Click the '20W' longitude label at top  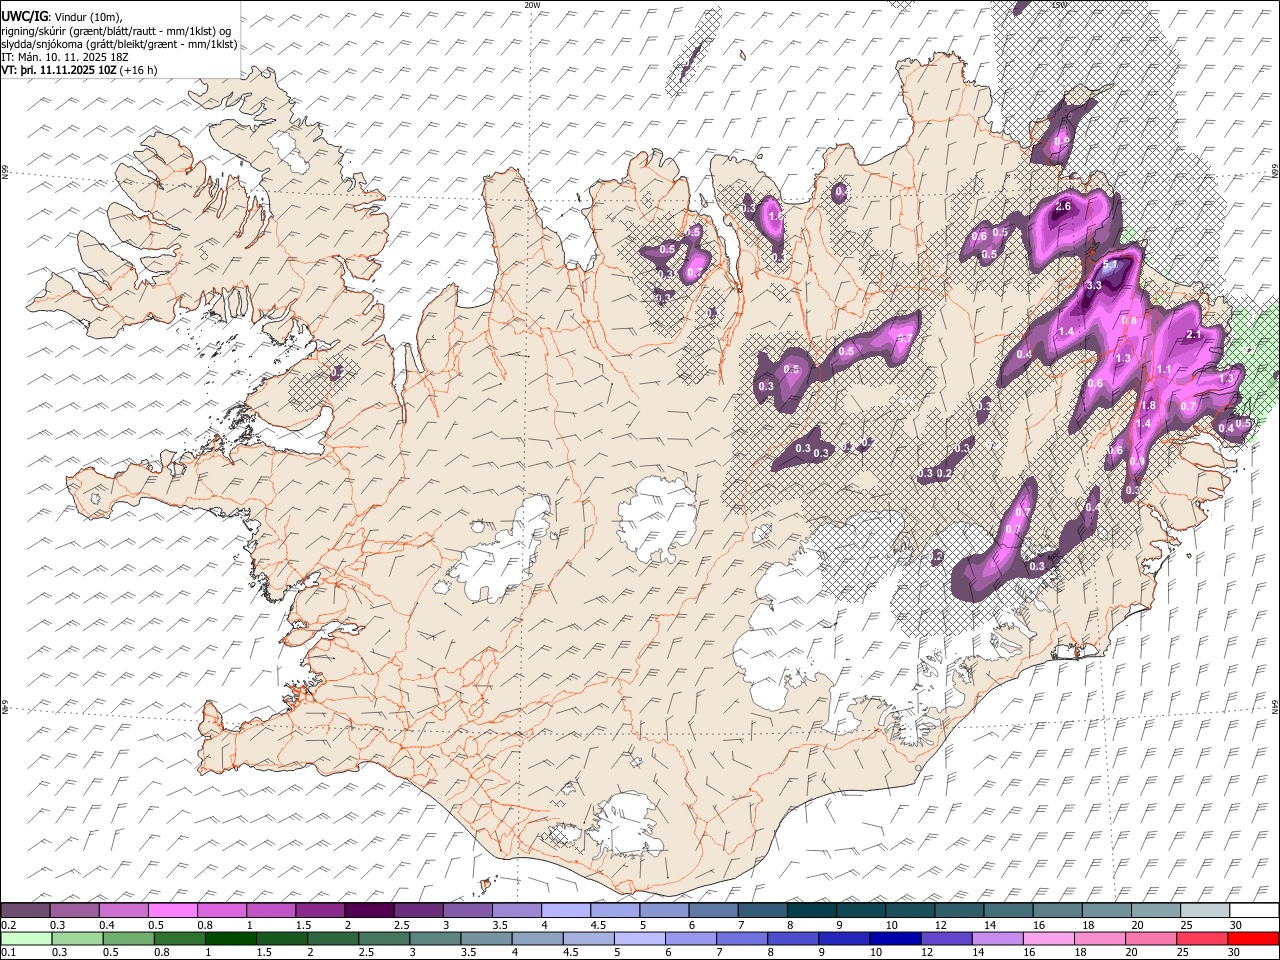[533, 5]
